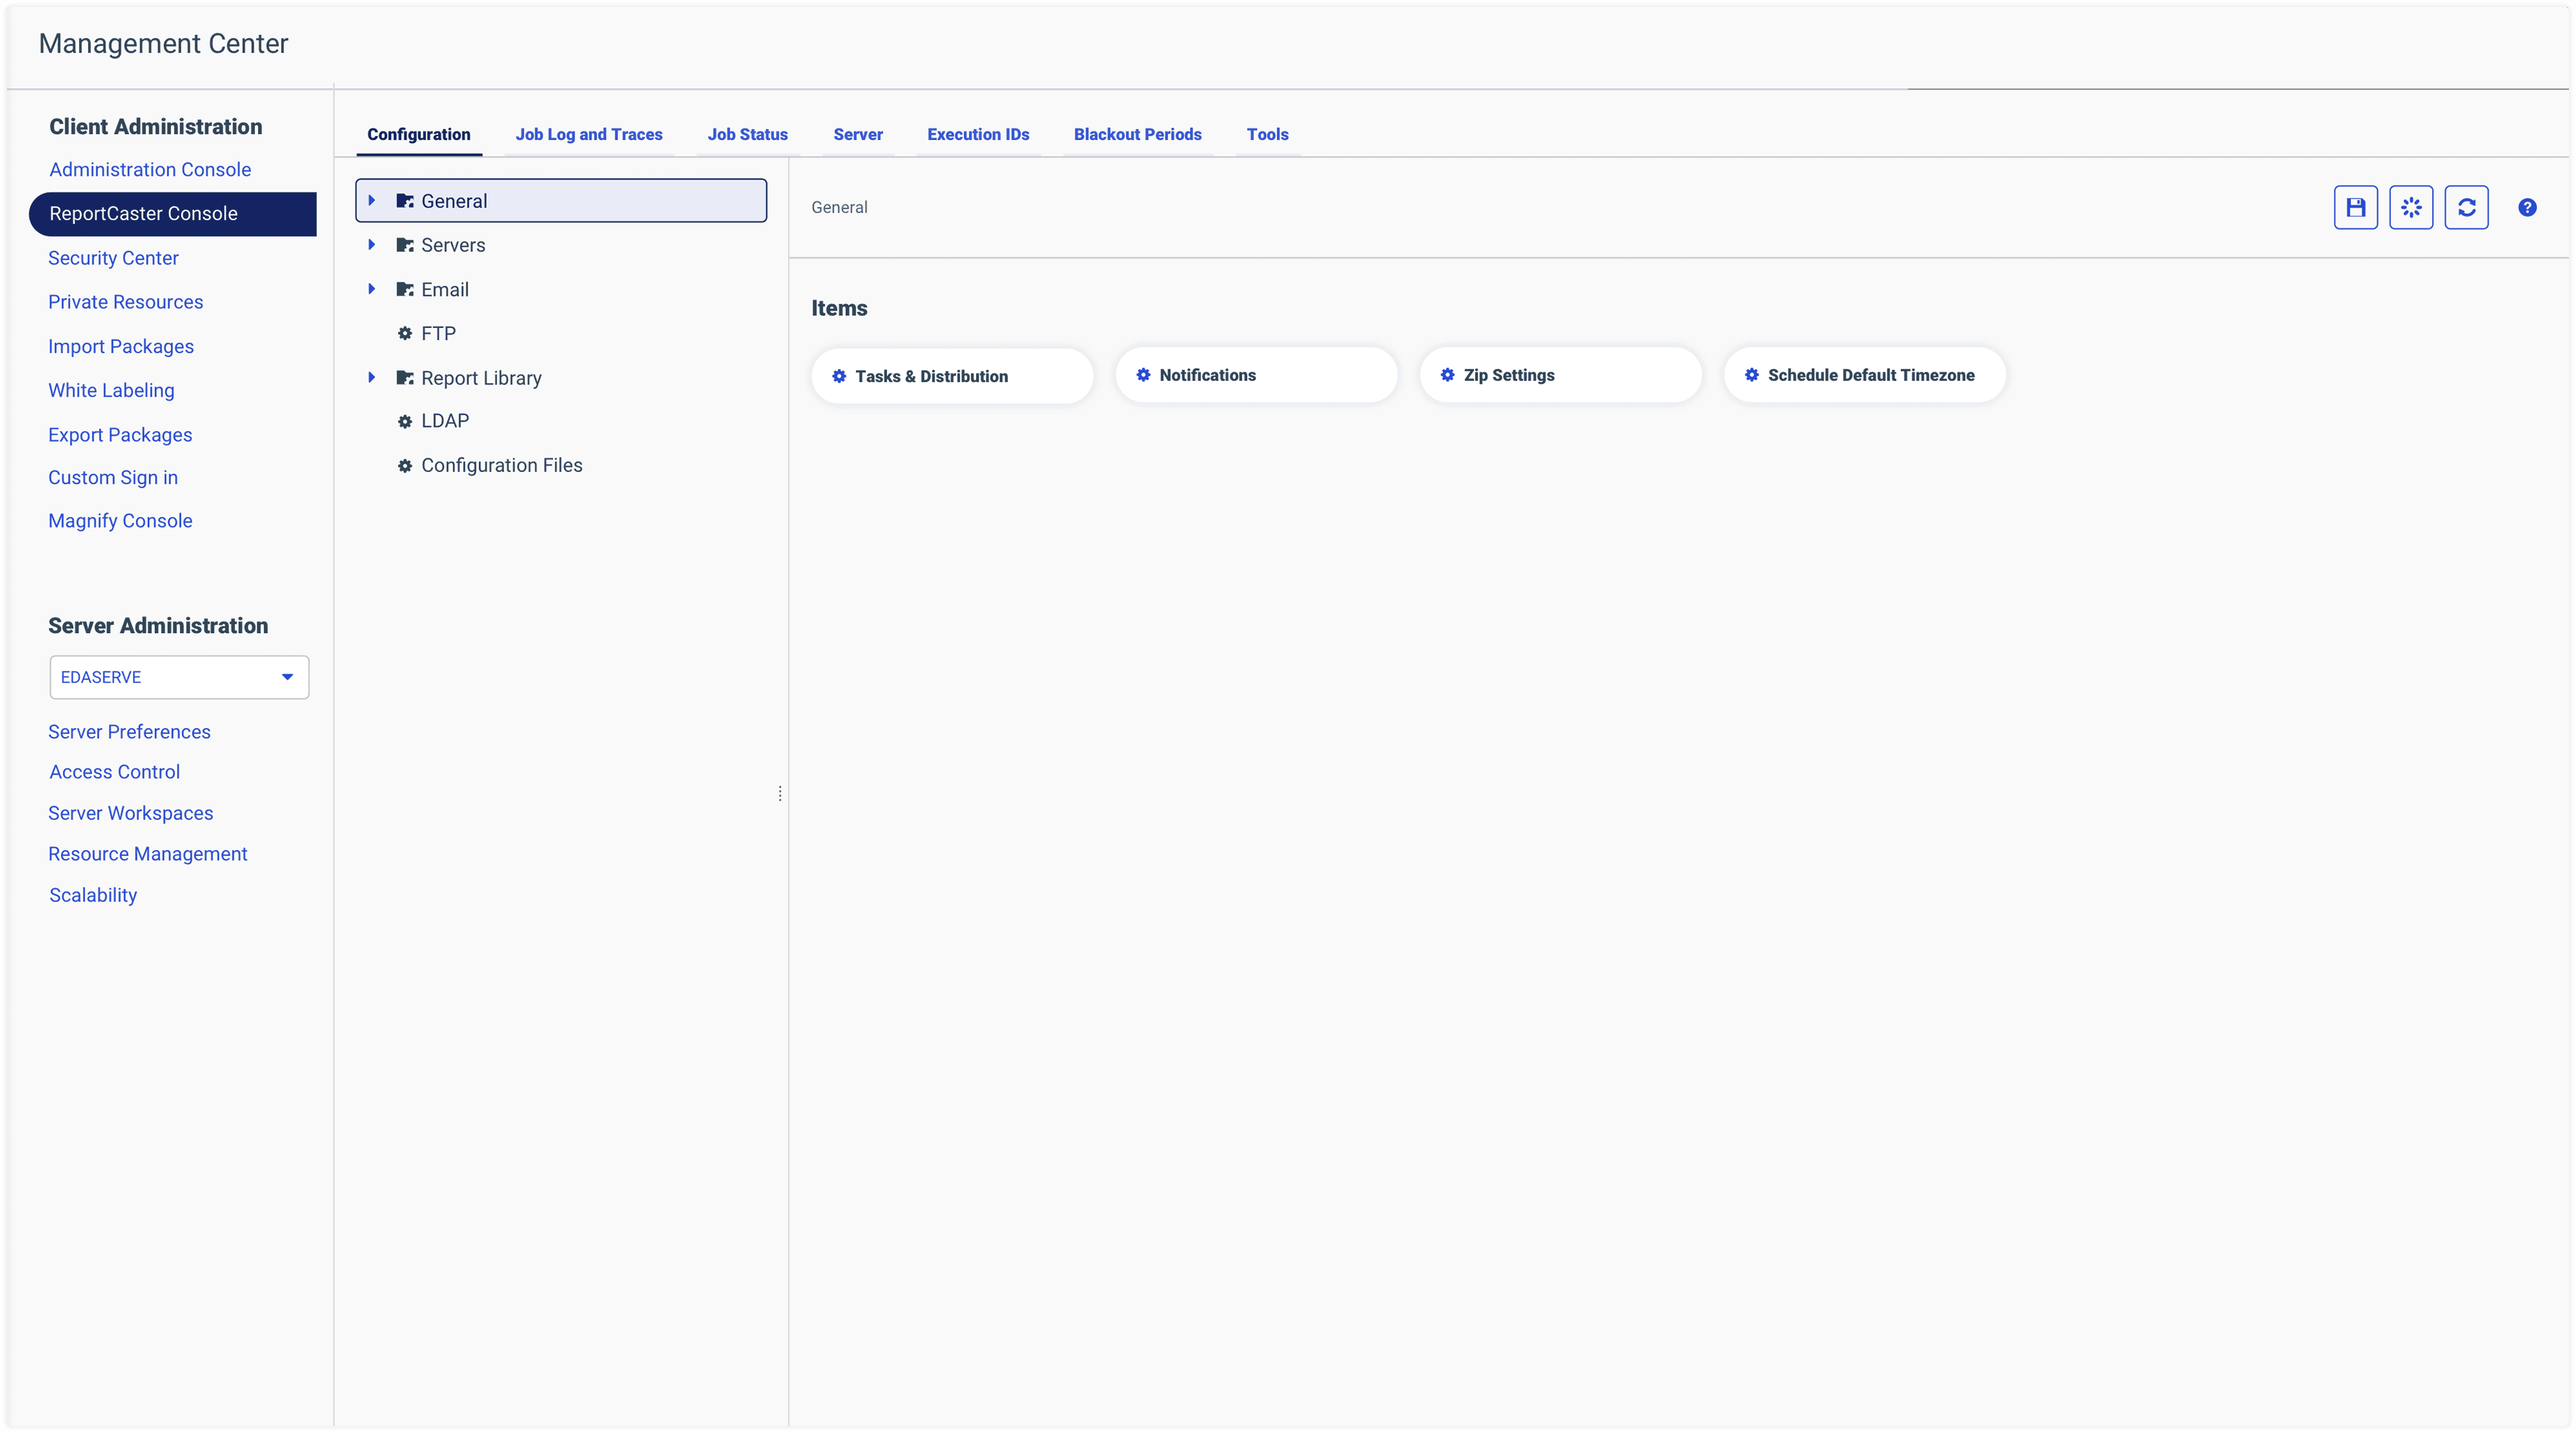
Task: Switch to Job Log and Traces tab
Action: click(588, 134)
